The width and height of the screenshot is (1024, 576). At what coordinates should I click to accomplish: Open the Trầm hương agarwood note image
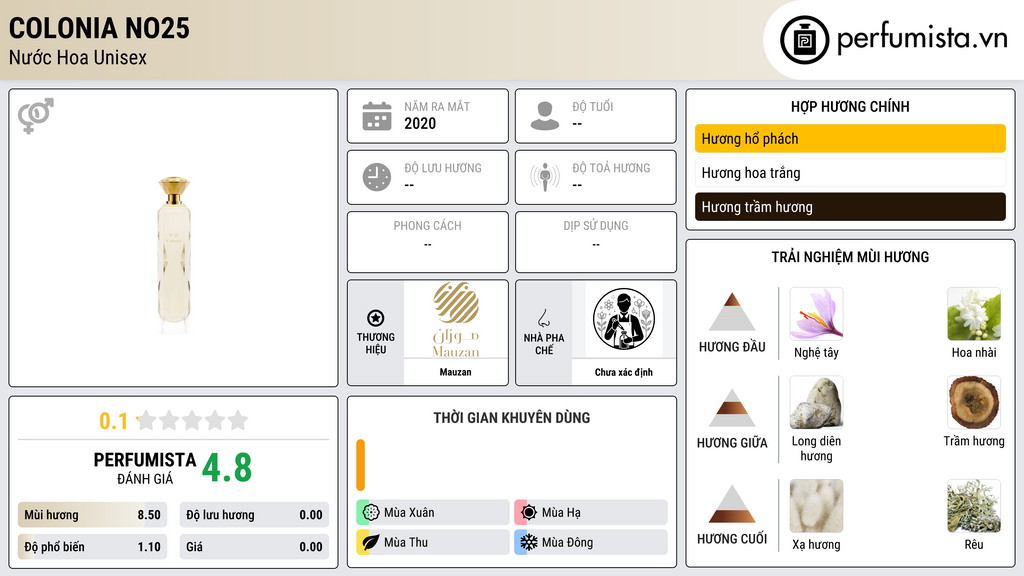974,403
